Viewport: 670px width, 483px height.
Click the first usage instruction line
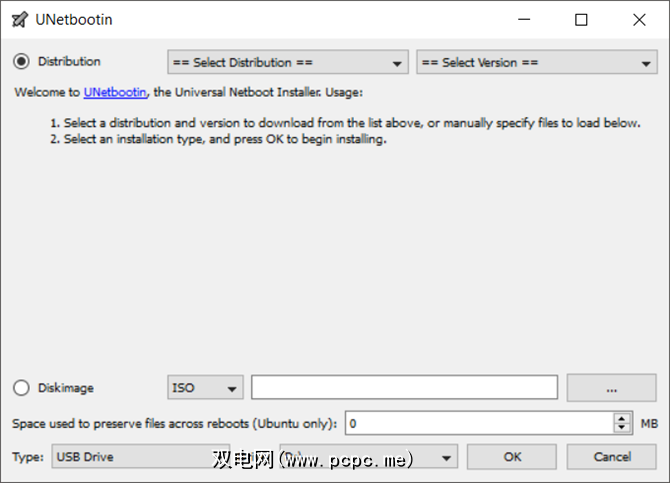pyautogui.click(x=345, y=123)
